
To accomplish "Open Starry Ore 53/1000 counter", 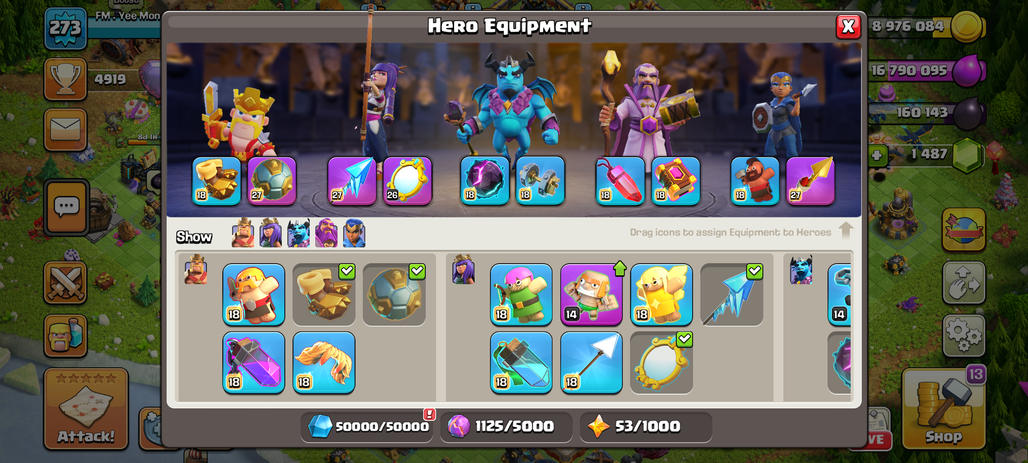I will pyautogui.click(x=646, y=427).
